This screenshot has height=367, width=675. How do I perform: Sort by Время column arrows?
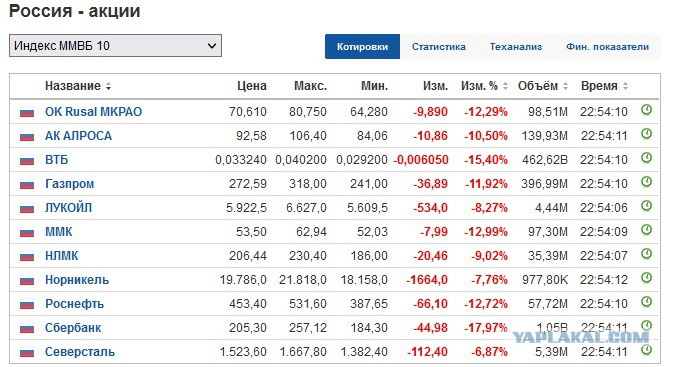[x=625, y=86]
